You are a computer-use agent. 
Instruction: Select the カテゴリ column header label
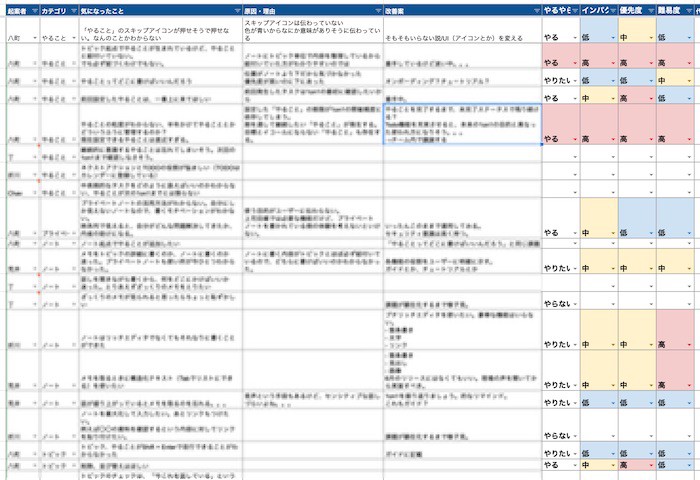pos(54,11)
